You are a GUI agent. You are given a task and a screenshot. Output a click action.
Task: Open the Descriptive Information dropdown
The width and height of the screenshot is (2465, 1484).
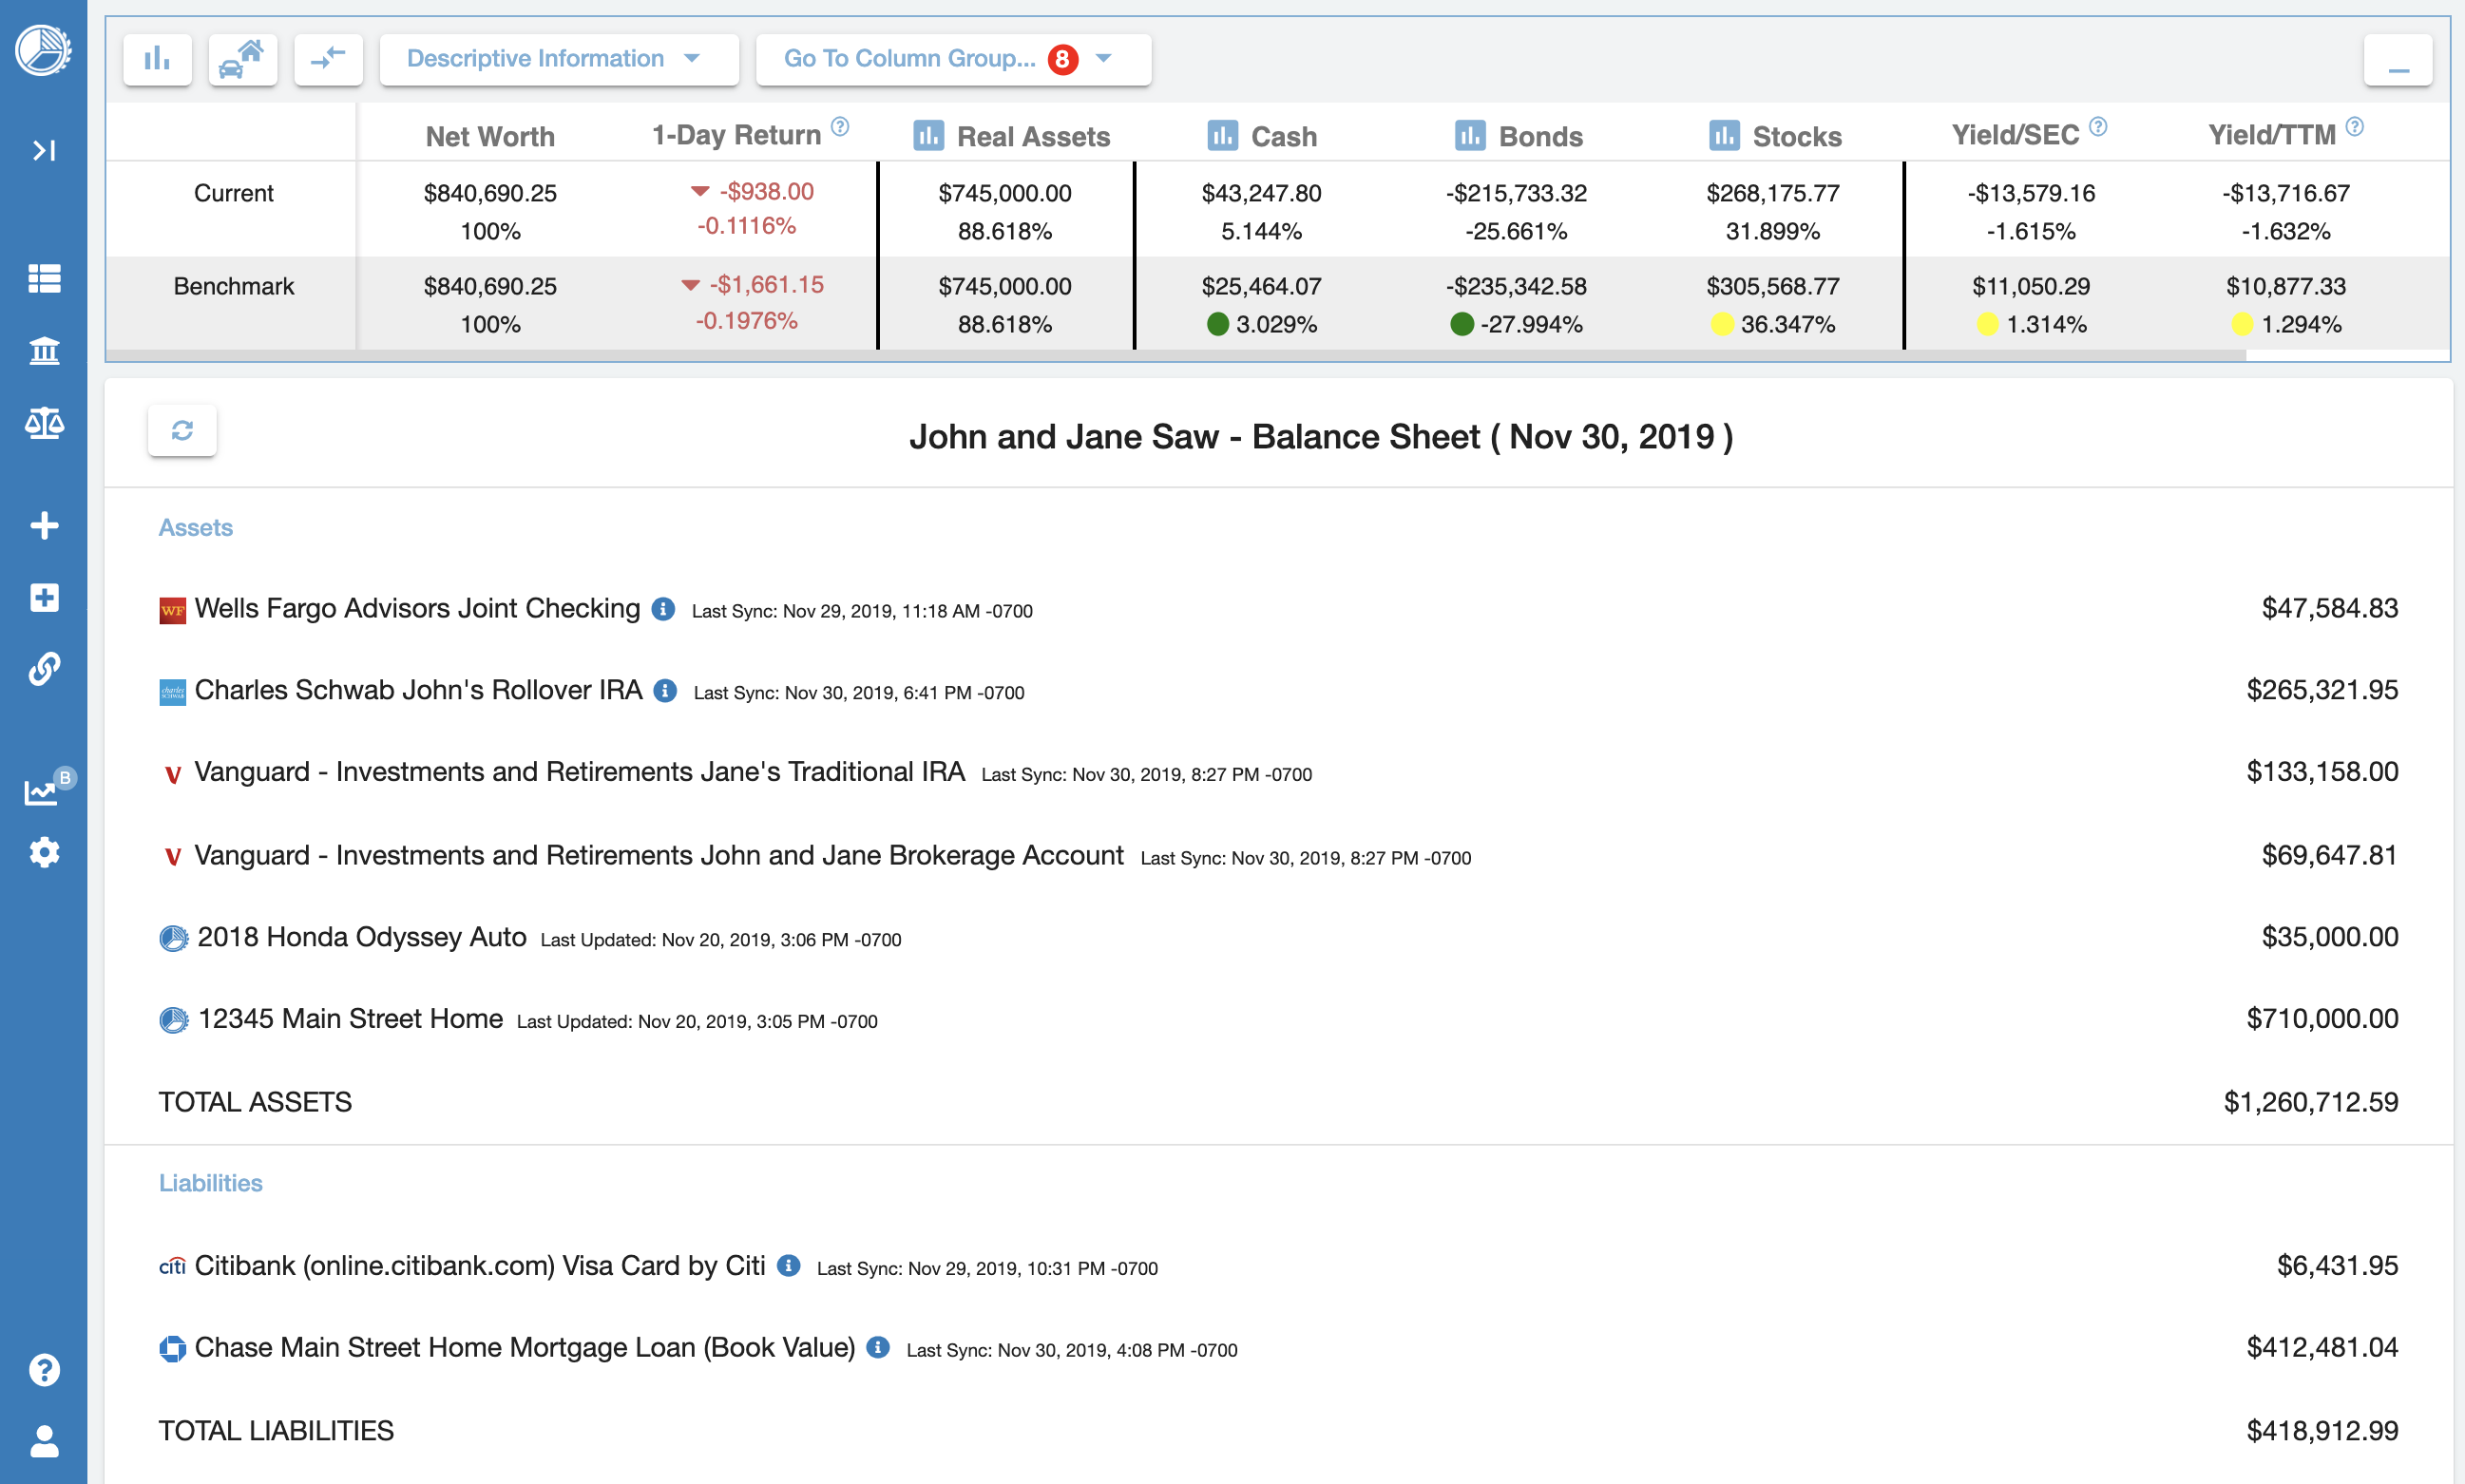coord(558,58)
